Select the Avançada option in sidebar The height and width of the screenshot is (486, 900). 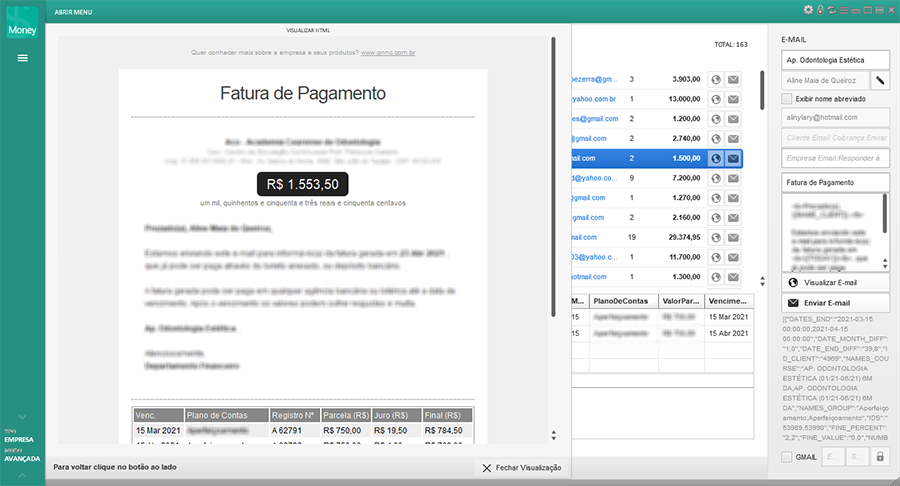(22, 459)
